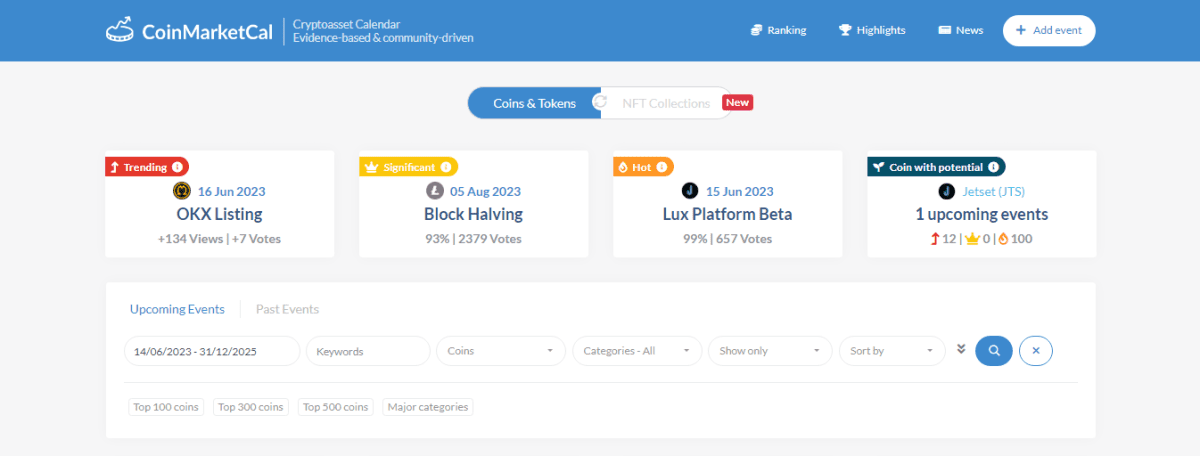Select the Coins & Tokens toggle
The image size is (1200, 456).
pos(534,103)
